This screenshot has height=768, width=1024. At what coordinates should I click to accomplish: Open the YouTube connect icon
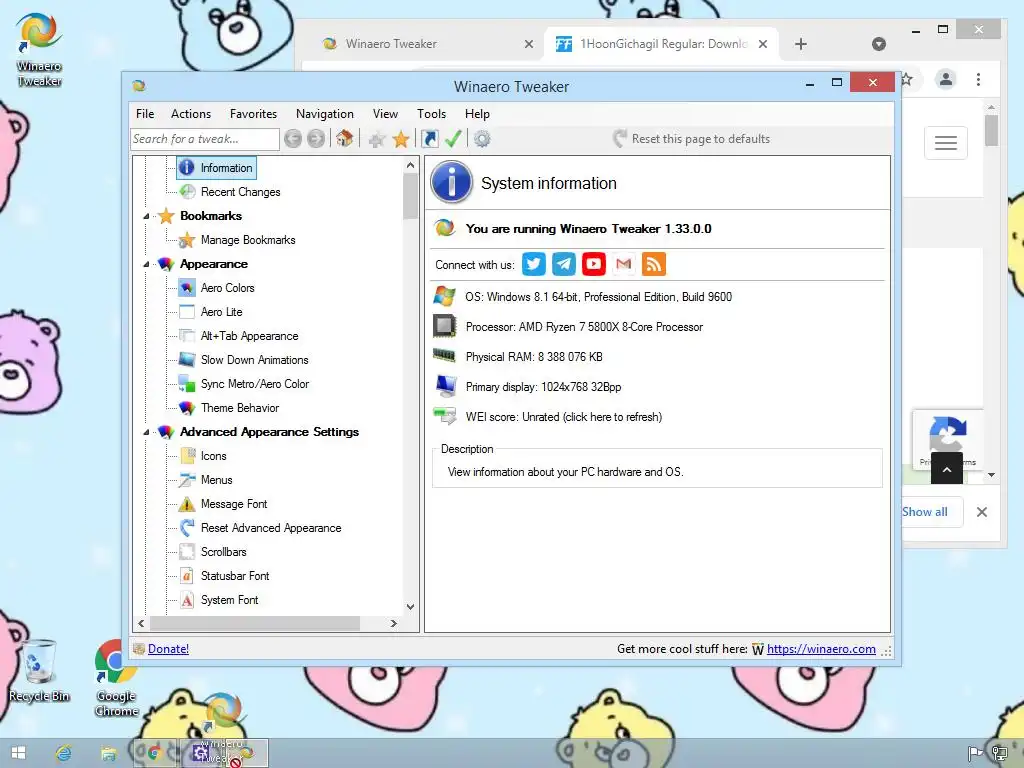click(594, 264)
